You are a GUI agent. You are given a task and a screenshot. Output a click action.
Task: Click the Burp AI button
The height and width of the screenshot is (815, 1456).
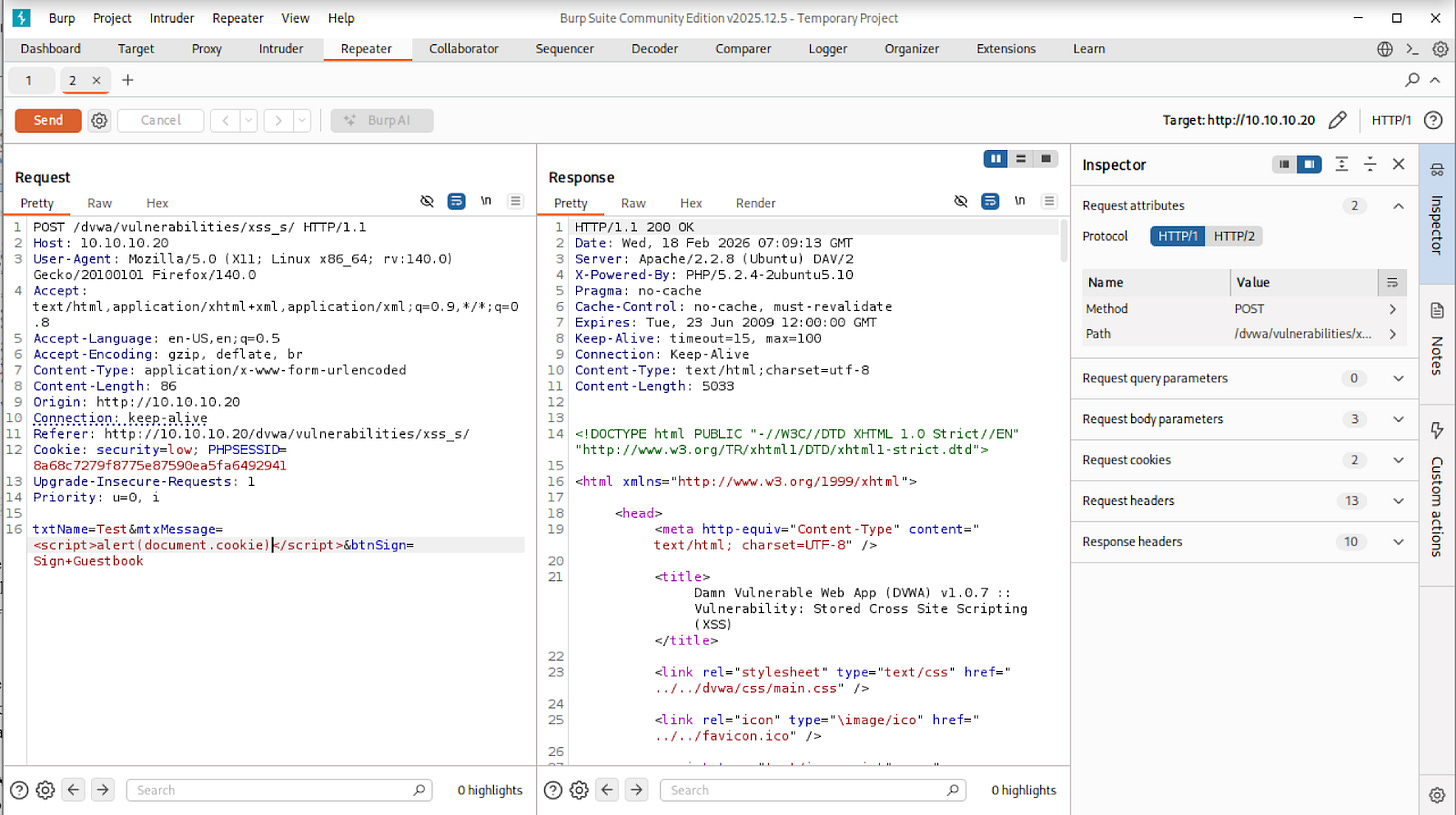[382, 121]
